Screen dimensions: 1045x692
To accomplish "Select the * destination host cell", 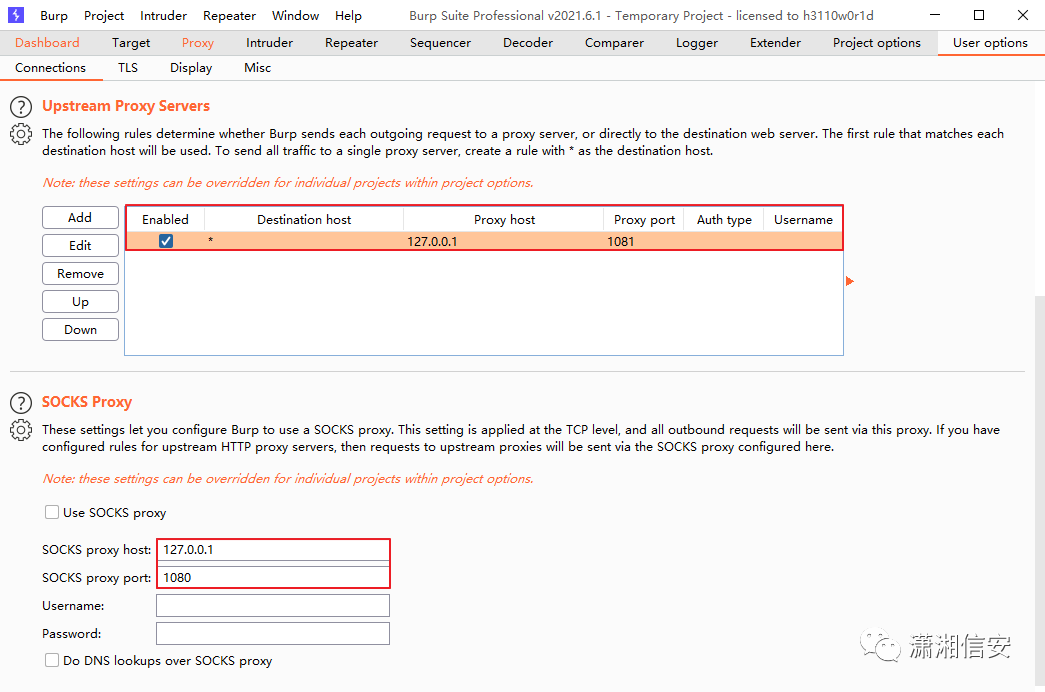I will 304,241.
